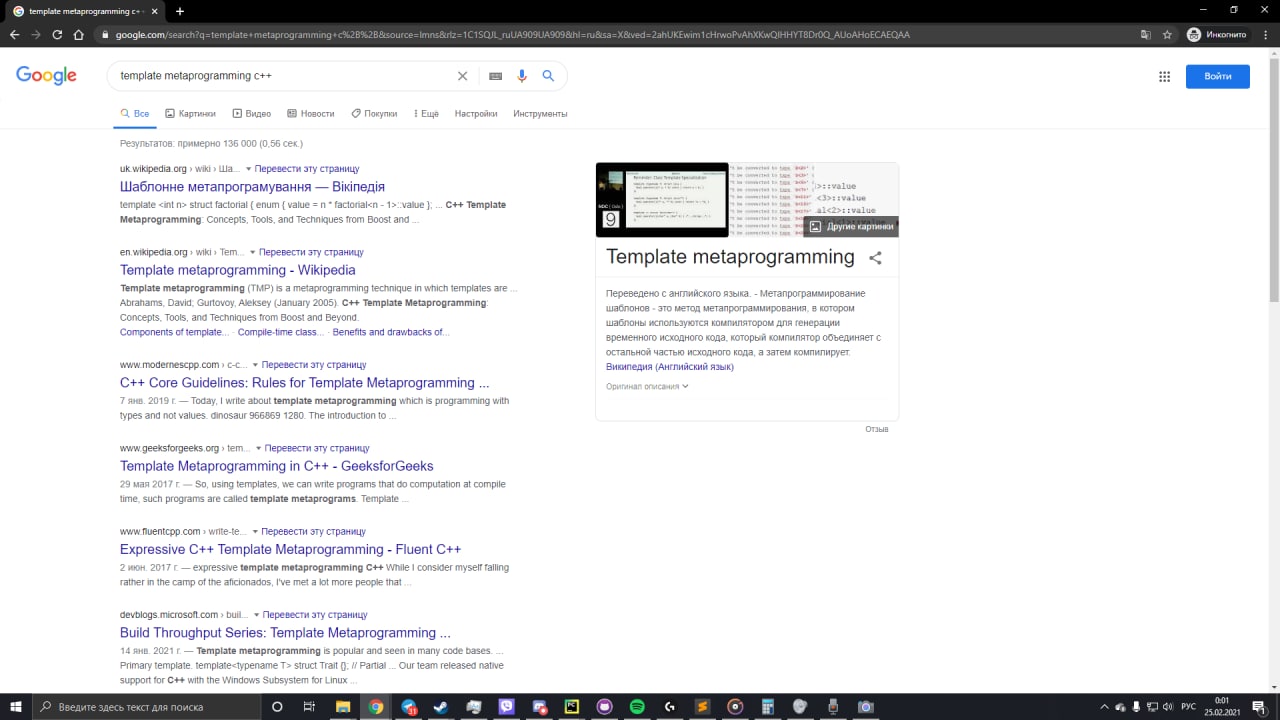1280x720 pixels.
Task: Expand dropdown arrow next to en.wikipedia.org result
Action: pyautogui.click(x=252, y=253)
